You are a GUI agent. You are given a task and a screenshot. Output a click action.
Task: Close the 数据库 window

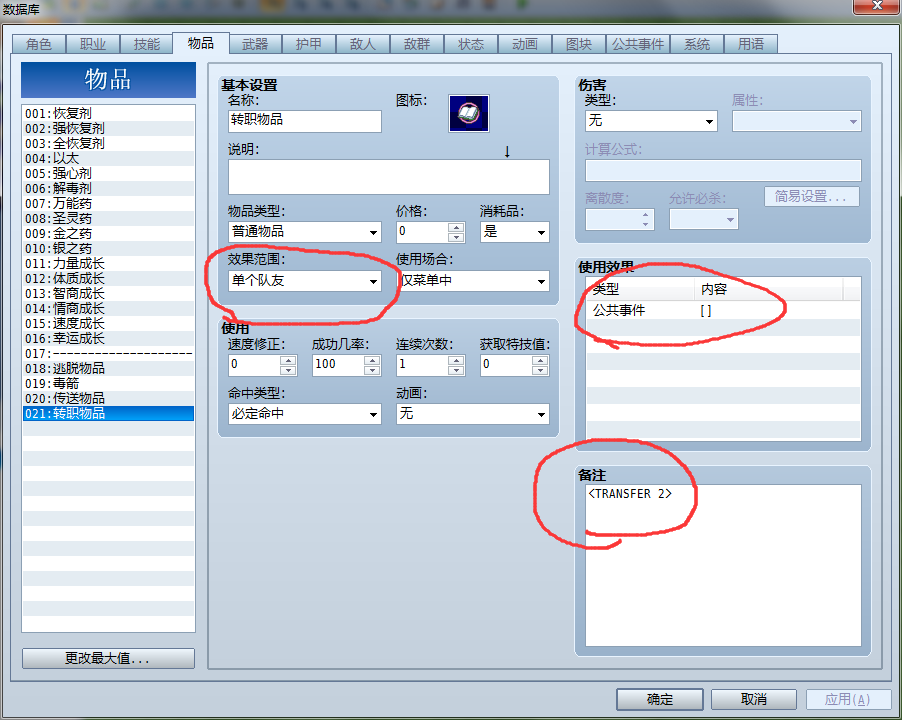pos(877,6)
